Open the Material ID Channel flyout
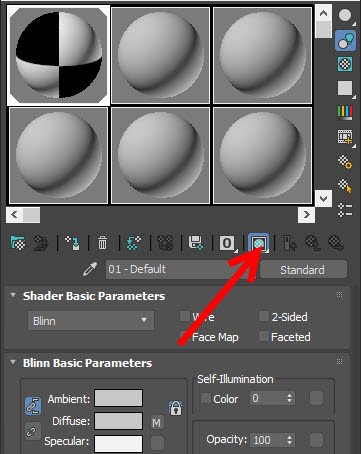This screenshot has height=454, width=361. click(228, 243)
